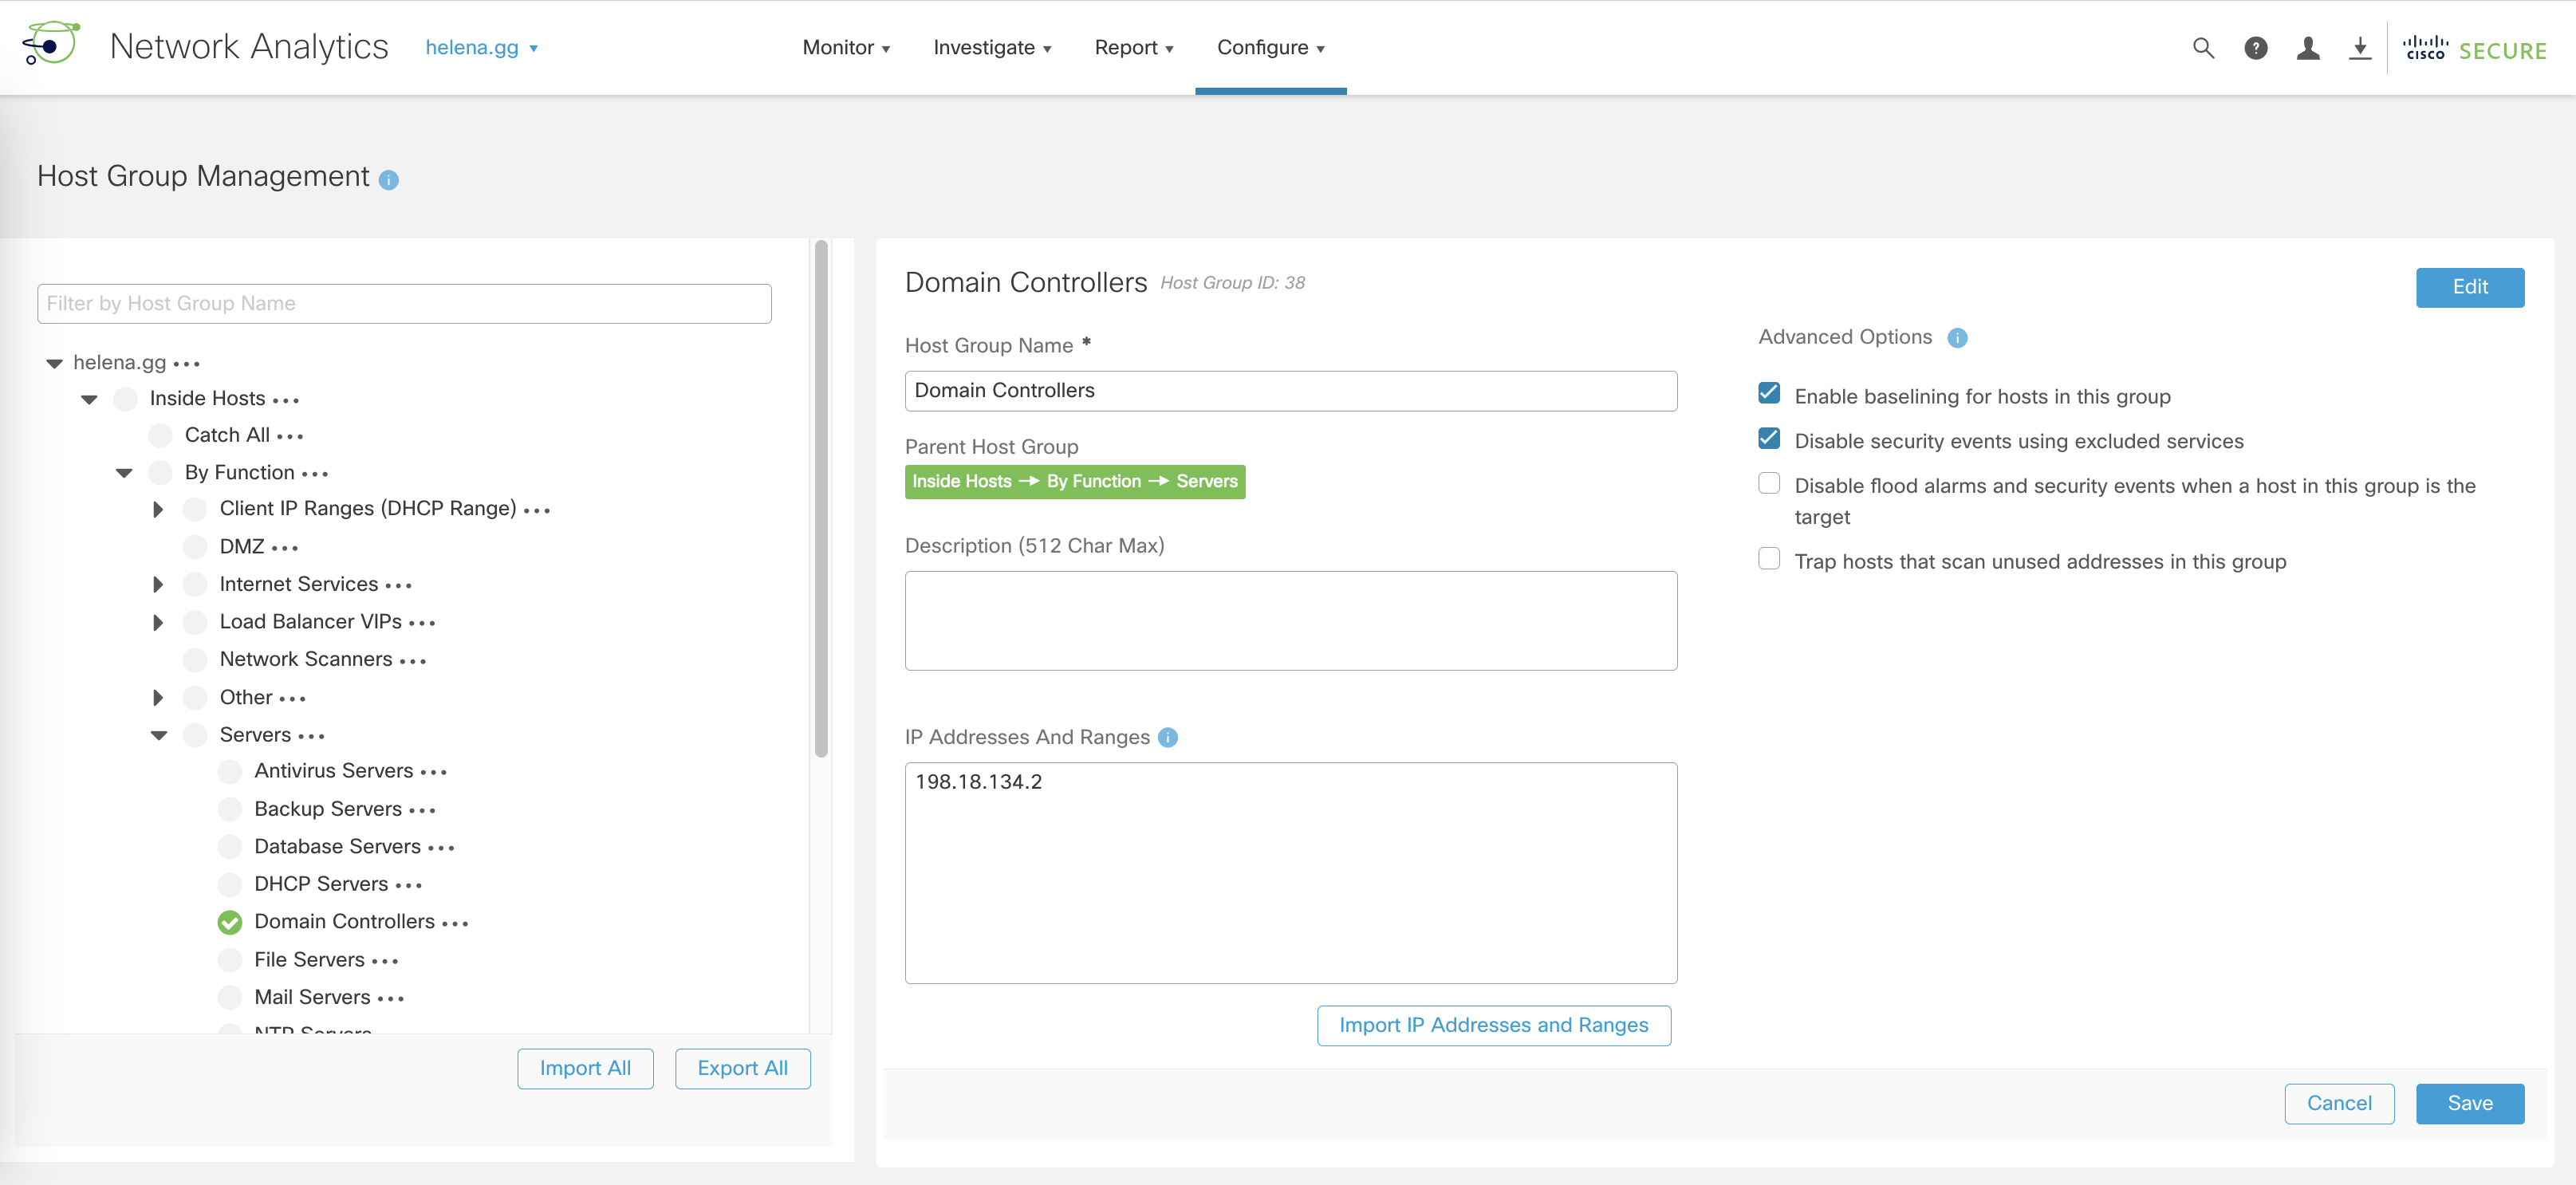Click IP Addresses And Ranges info icon

click(x=1167, y=738)
